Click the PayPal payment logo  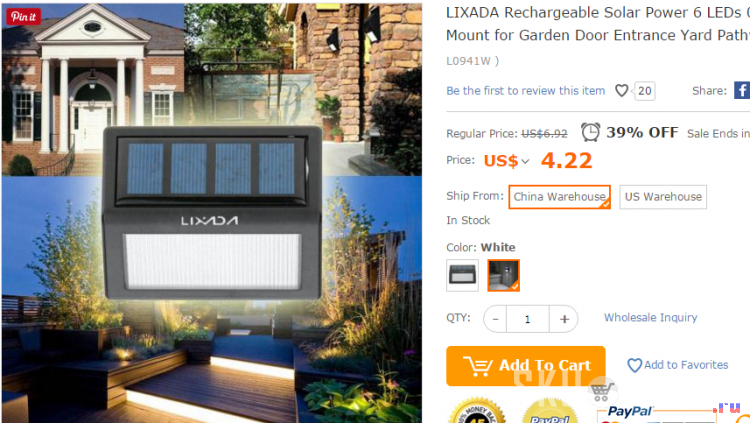pyautogui.click(x=629, y=412)
